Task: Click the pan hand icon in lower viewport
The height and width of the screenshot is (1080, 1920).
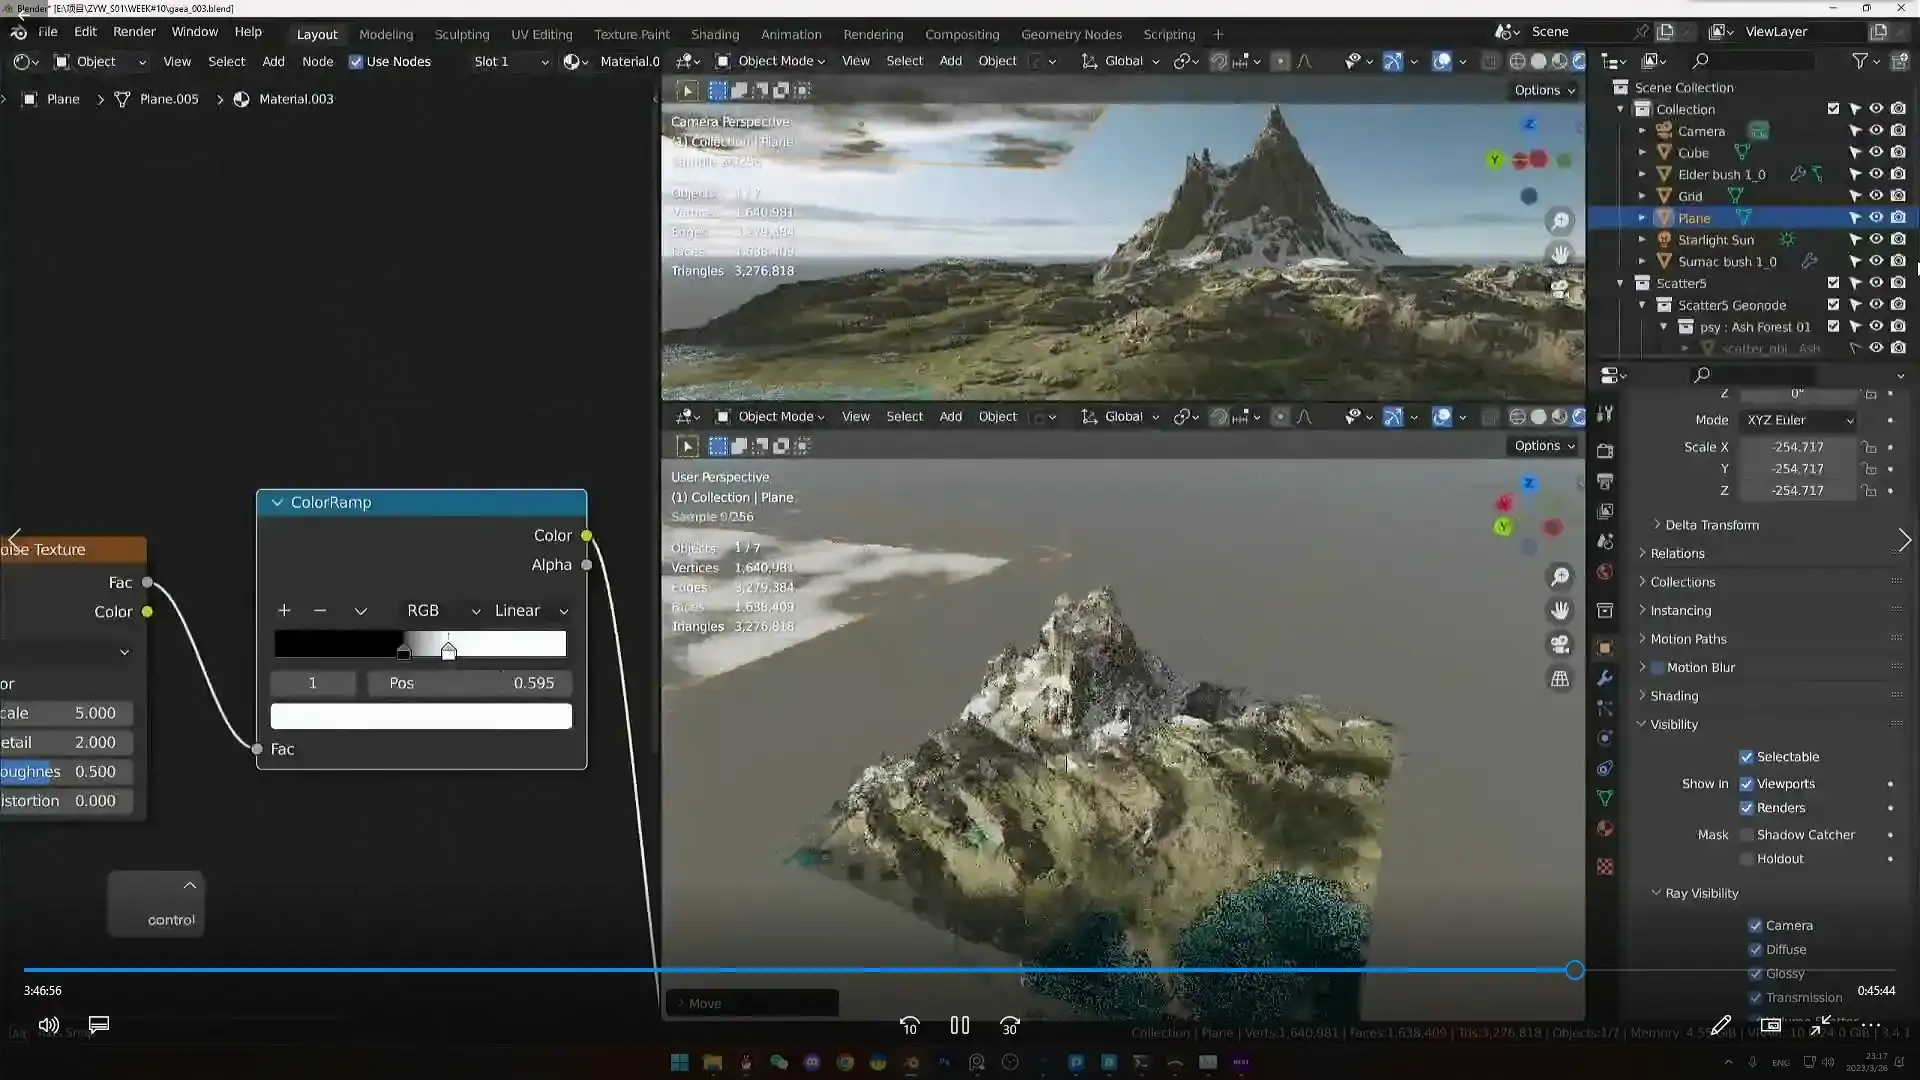Action: (x=1560, y=611)
